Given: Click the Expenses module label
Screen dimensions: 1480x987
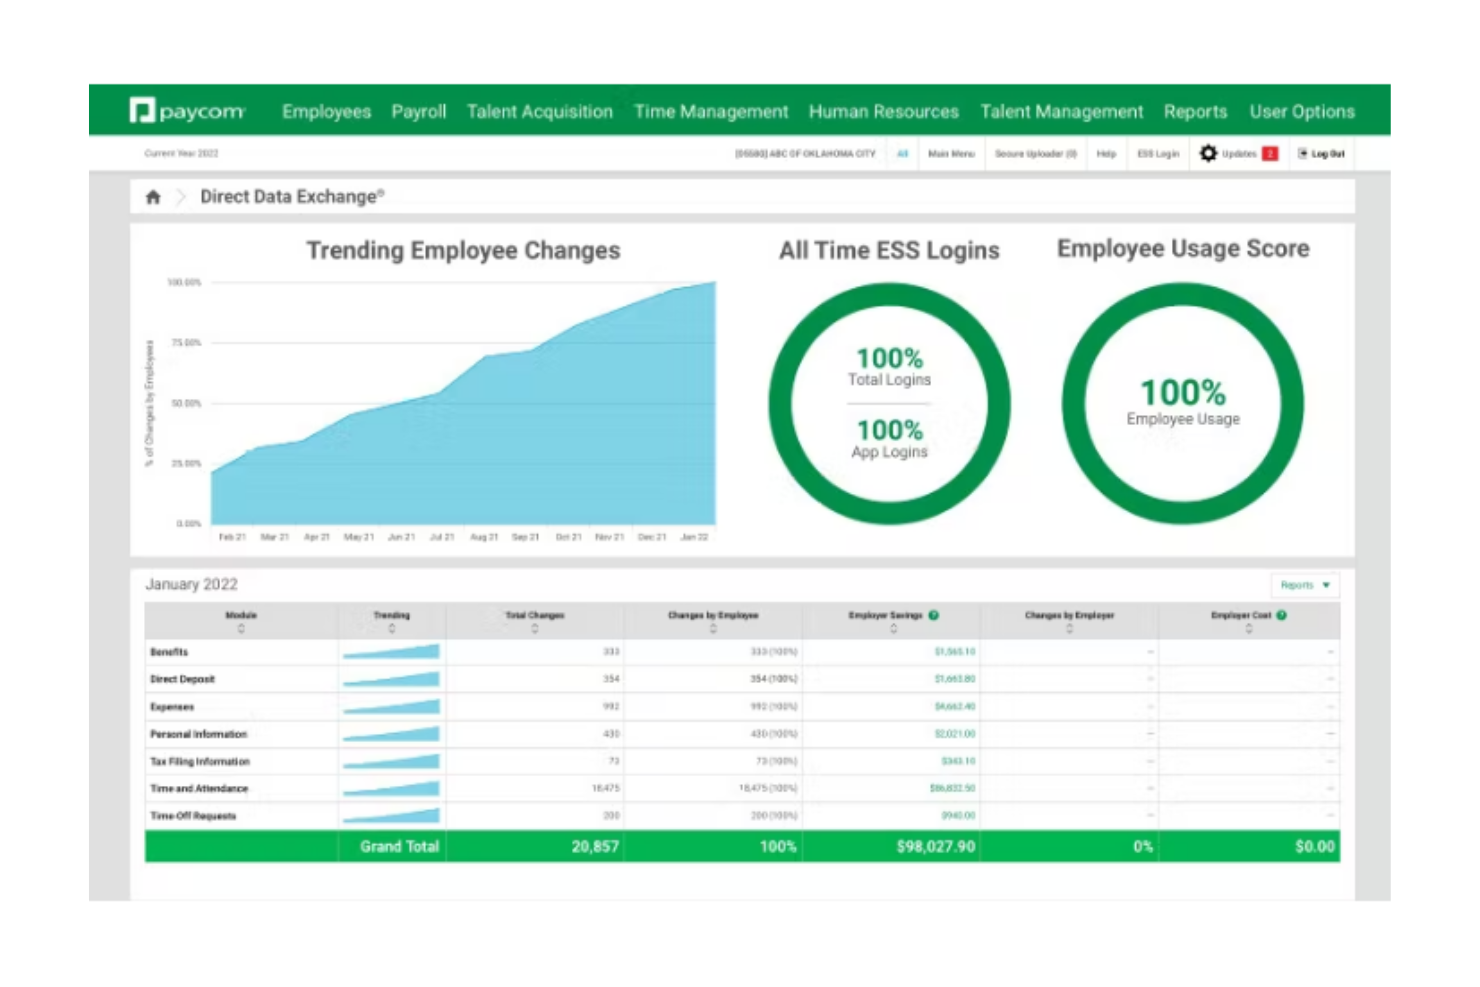Looking at the screenshot, I should tap(172, 707).
